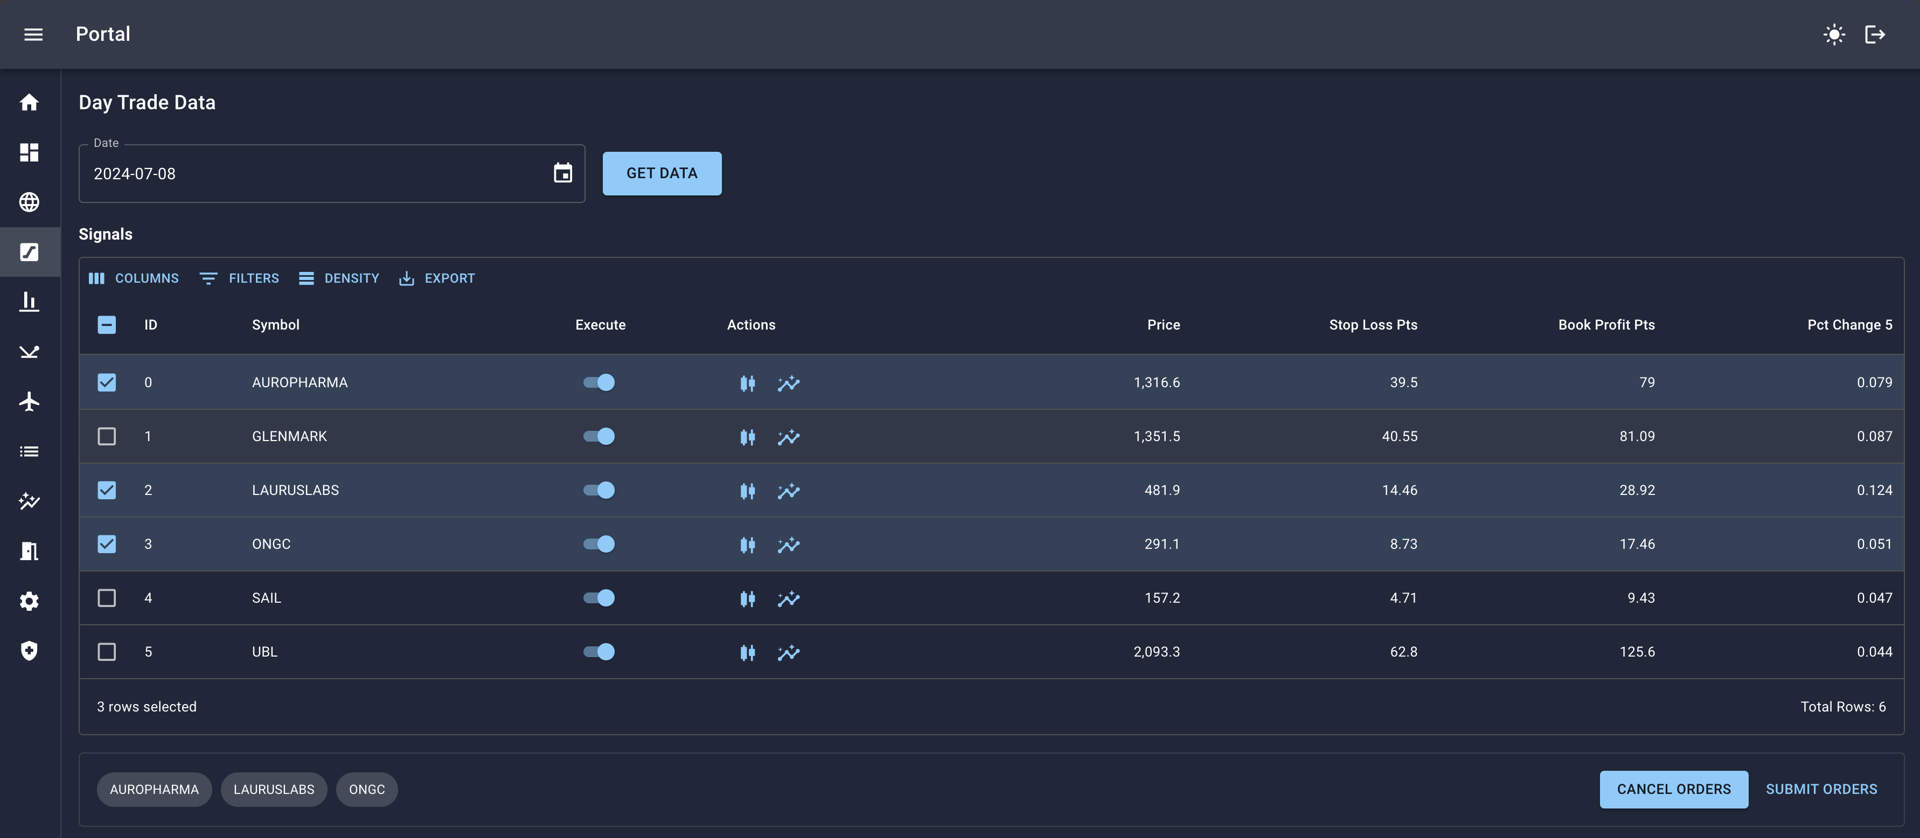Open the globe icon in sidebar
Image resolution: width=1920 pixels, height=838 pixels.
click(29, 202)
